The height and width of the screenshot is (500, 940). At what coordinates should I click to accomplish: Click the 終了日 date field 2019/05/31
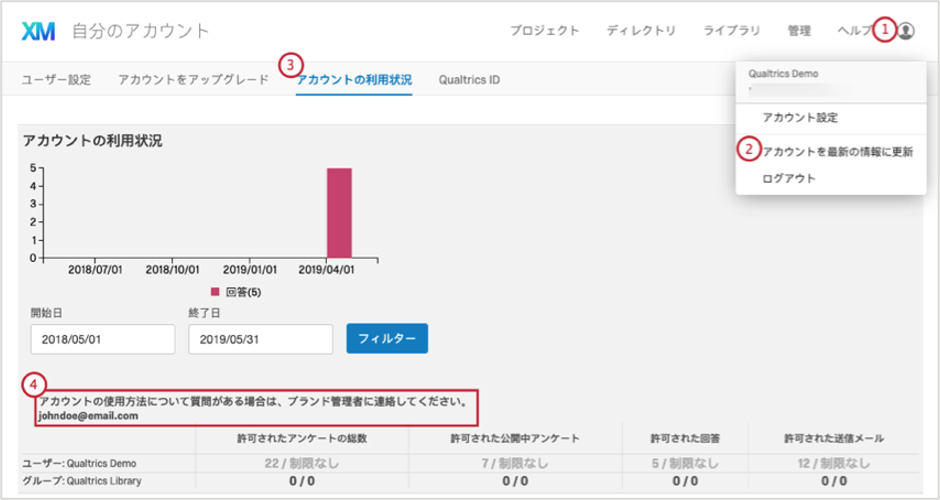point(261,339)
